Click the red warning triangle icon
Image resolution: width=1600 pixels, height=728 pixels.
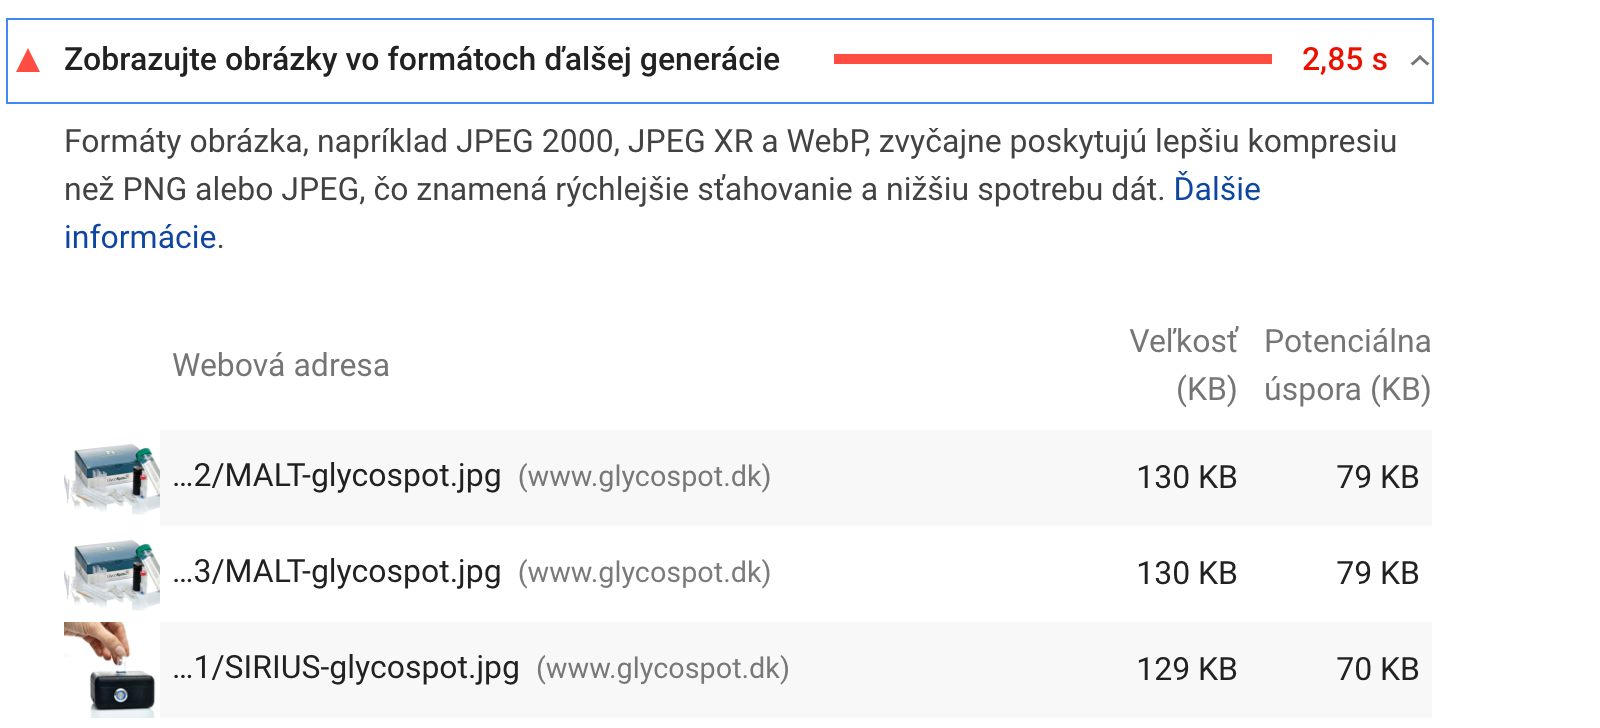point(29,61)
